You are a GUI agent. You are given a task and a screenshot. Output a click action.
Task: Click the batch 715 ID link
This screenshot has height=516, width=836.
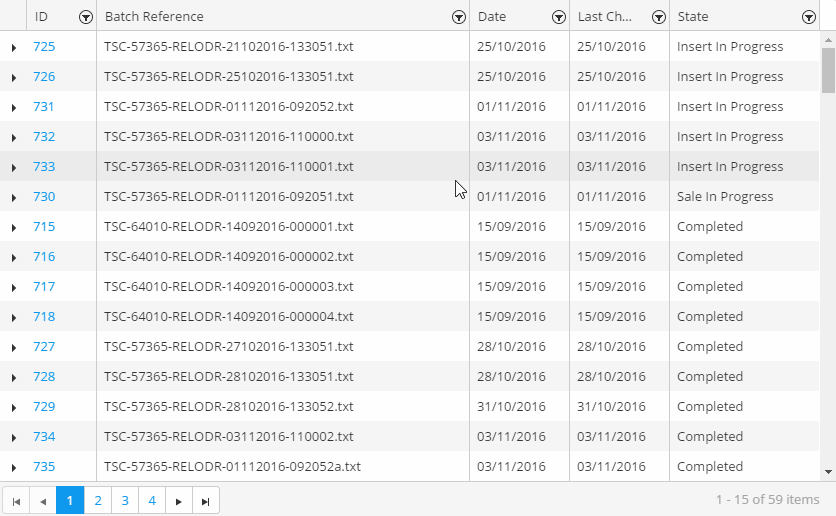44,227
